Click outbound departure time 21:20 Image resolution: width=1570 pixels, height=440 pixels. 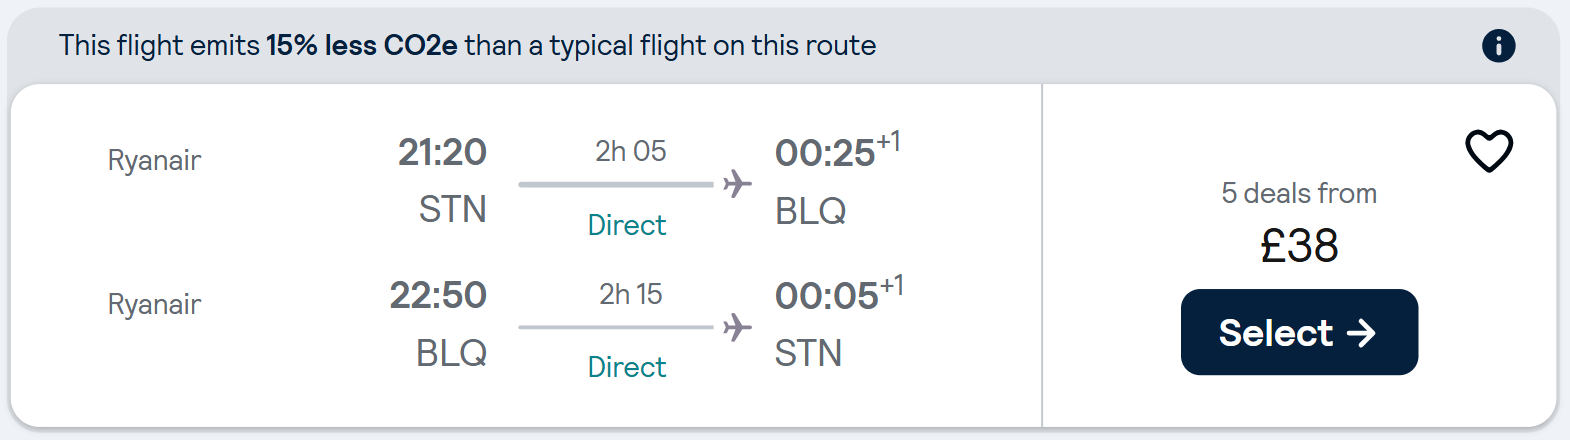pyautogui.click(x=442, y=152)
